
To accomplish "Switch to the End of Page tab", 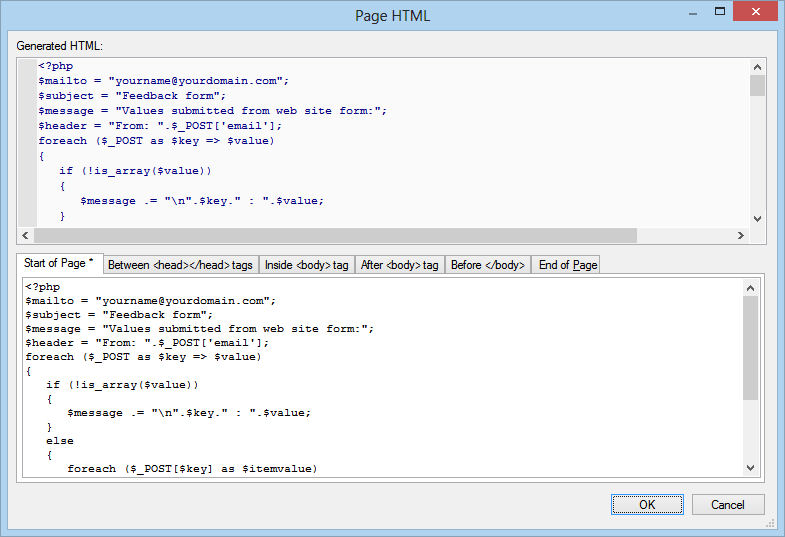I will [567, 265].
